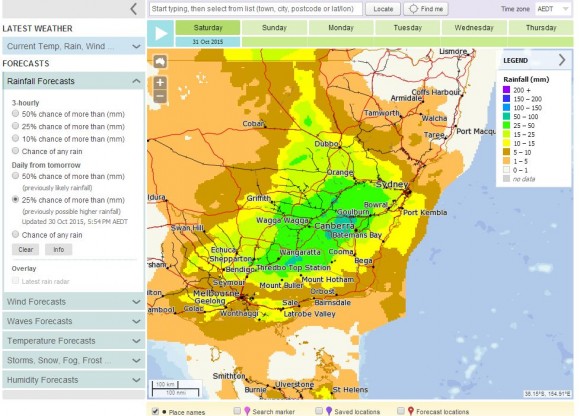The height and width of the screenshot is (416, 580).
Task: Click Canberra on the map
Action: click(x=334, y=226)
